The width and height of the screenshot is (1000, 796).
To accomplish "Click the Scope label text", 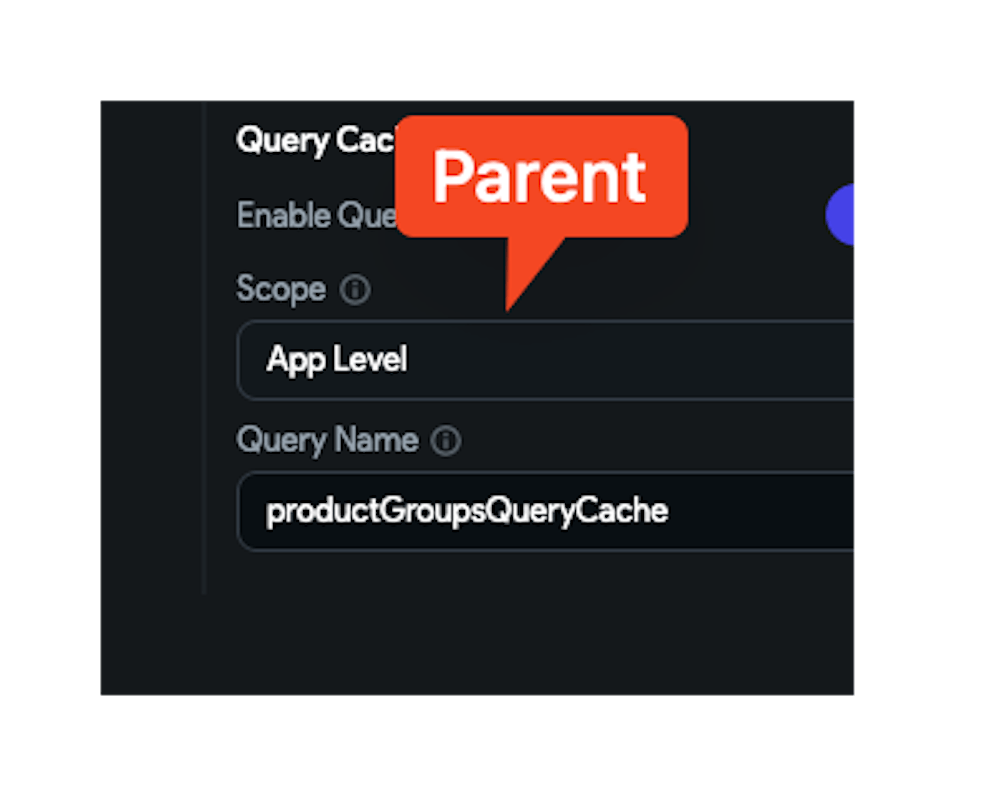I will pos(281,289).
